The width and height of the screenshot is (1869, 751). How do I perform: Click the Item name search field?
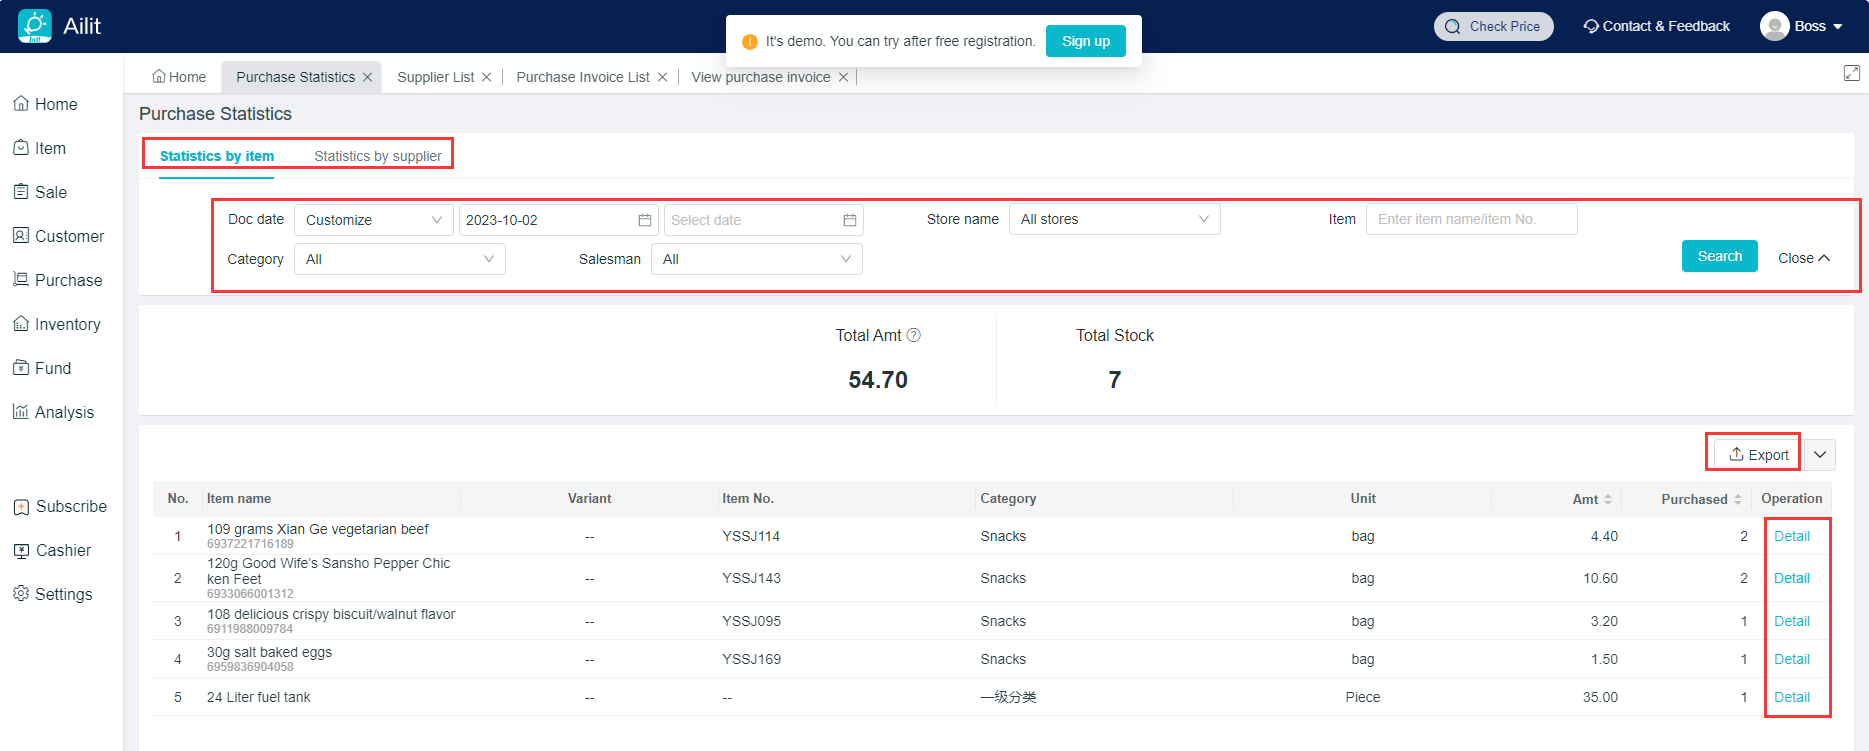1471,219
